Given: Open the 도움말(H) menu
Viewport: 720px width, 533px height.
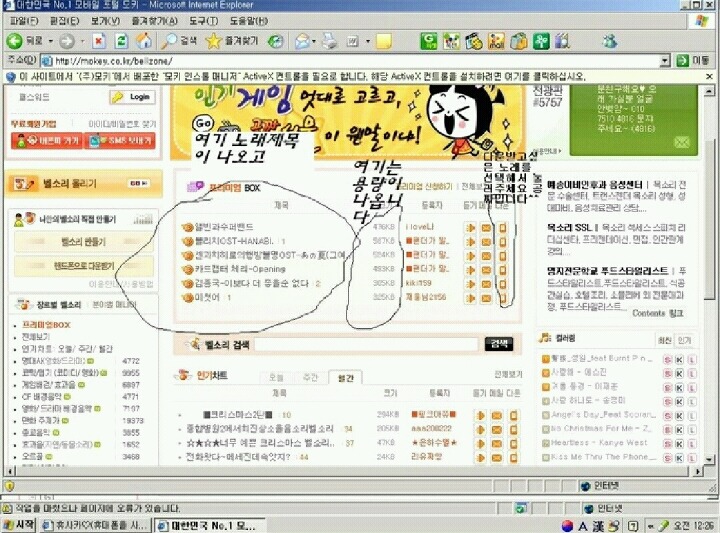Looking at the screenshot, I should coord(248,21).
